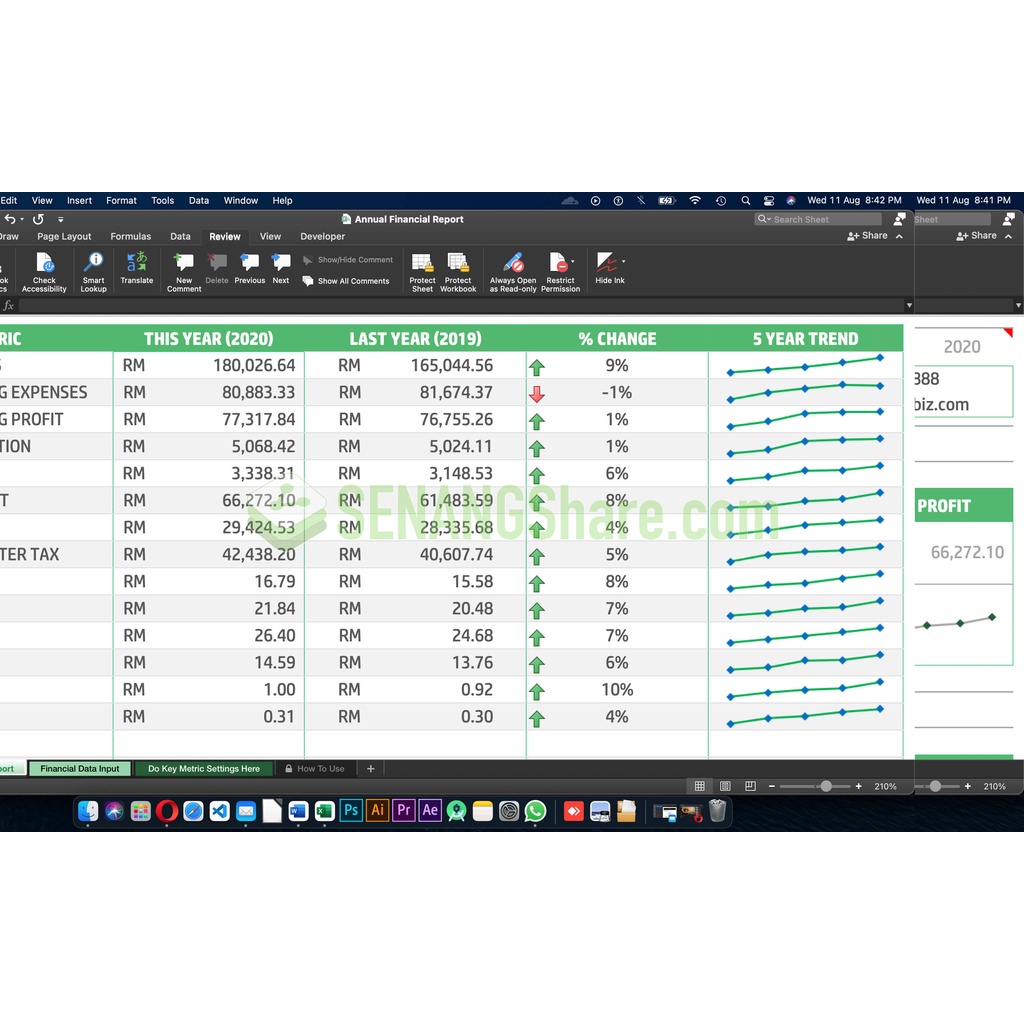Undo the last action
Image resolution: width=1024 pixels, height=1024 pixels.
(x=10, y=219)
